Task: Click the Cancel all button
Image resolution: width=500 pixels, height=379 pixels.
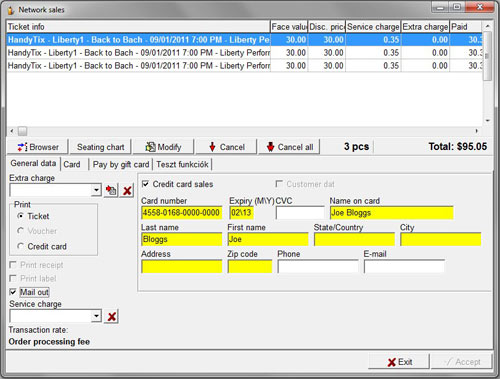Action: 289,147
